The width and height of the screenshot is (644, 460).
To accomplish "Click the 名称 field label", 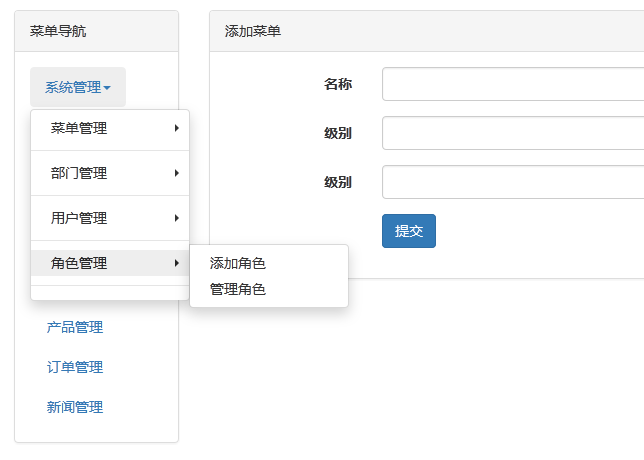I will pyautogui.click(x=338, y=84).
